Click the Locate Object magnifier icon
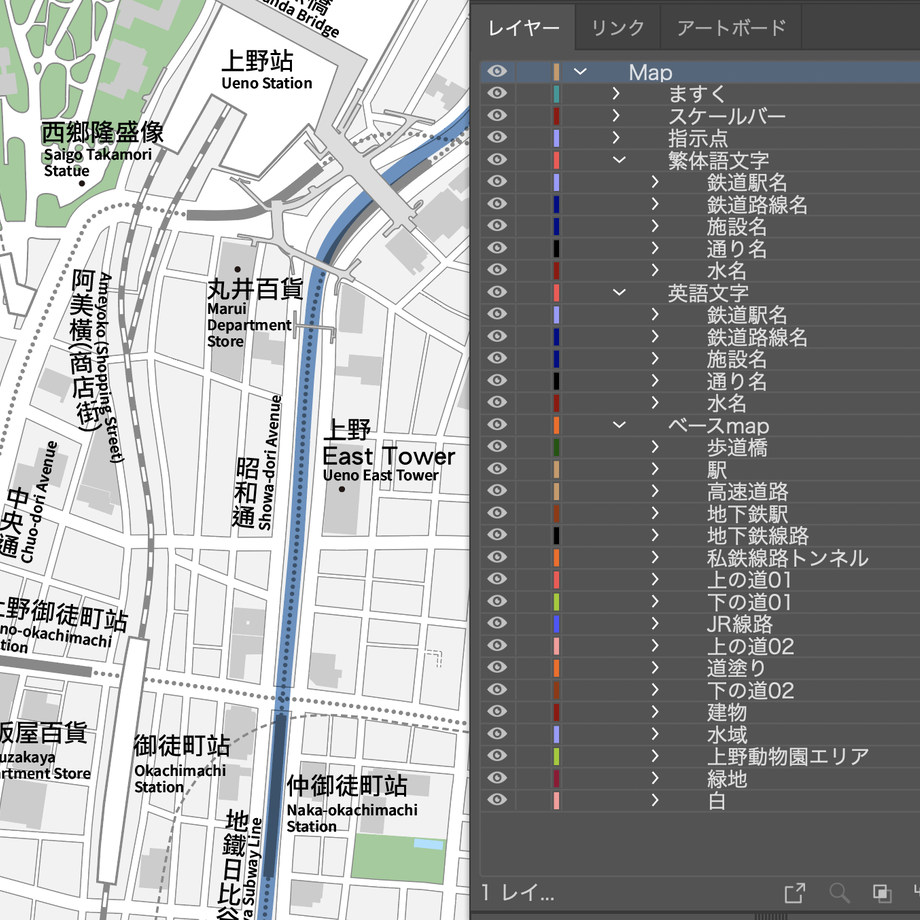920x920 pixels. pyautogui.click(x=840, y=893)
